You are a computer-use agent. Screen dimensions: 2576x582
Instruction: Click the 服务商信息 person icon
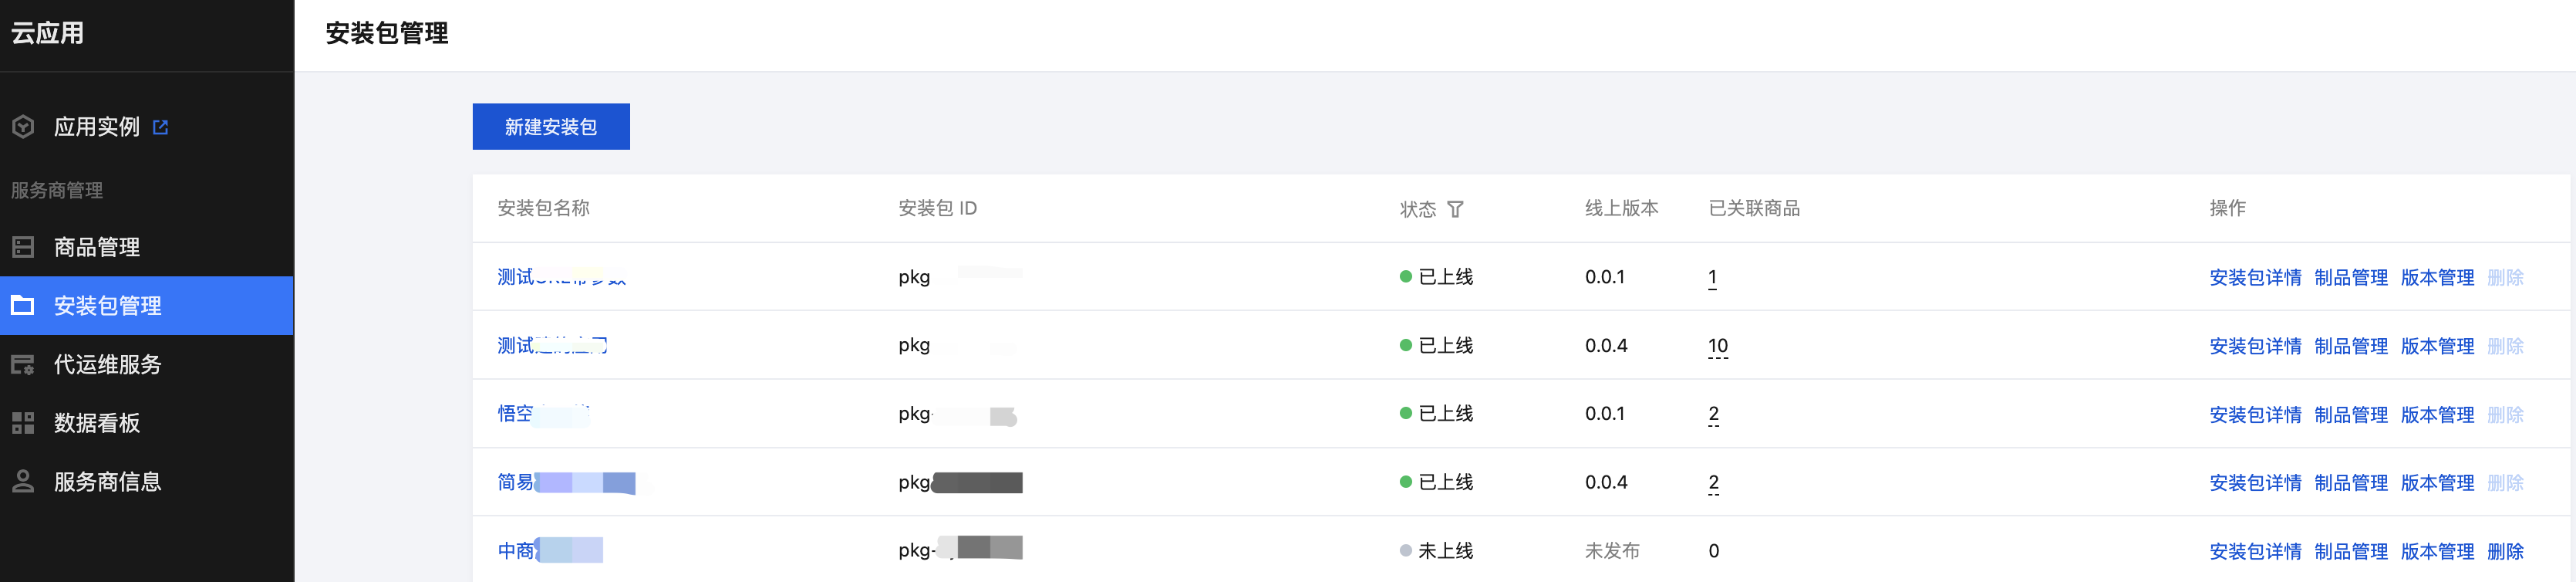coord(23,482)
